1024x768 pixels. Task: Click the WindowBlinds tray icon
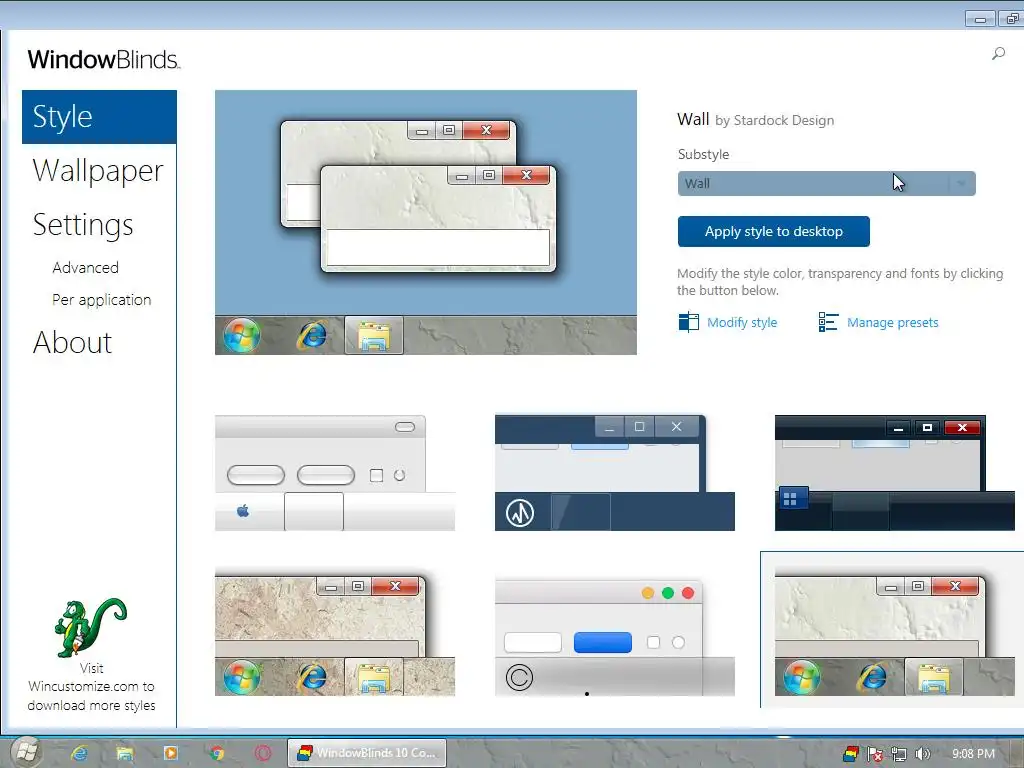(850, 754)
